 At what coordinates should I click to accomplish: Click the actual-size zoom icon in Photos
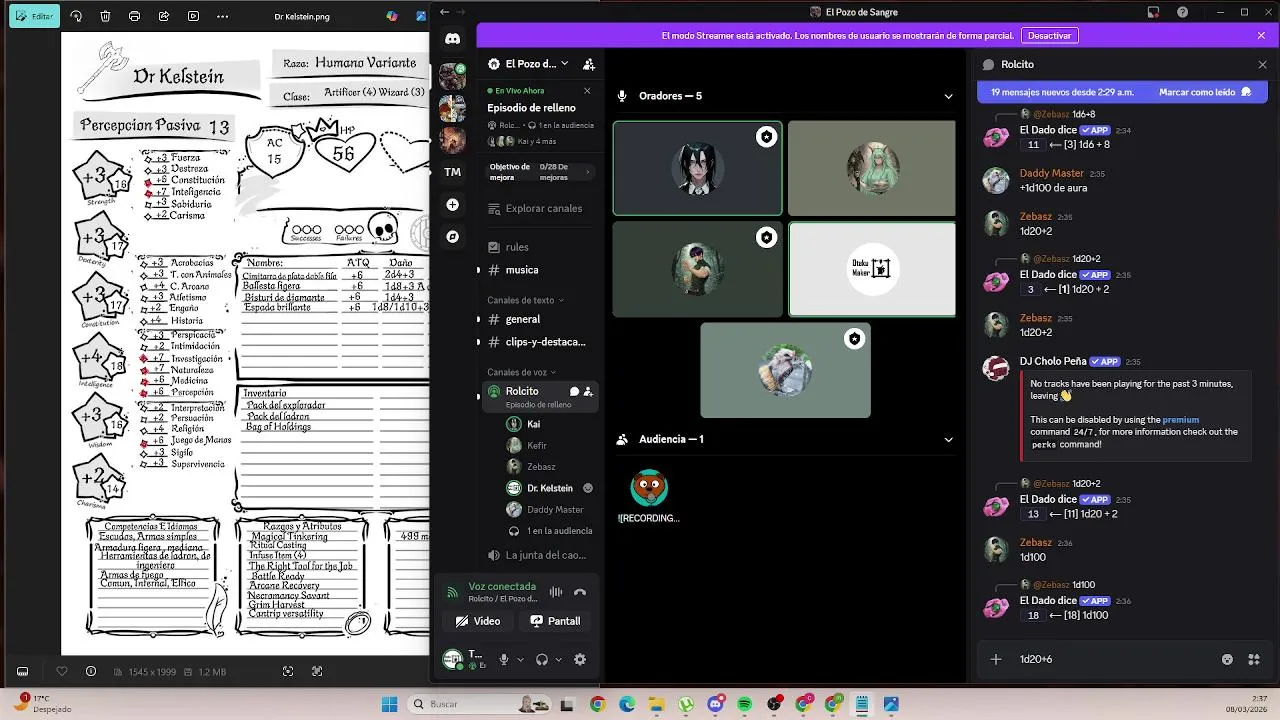317,672
